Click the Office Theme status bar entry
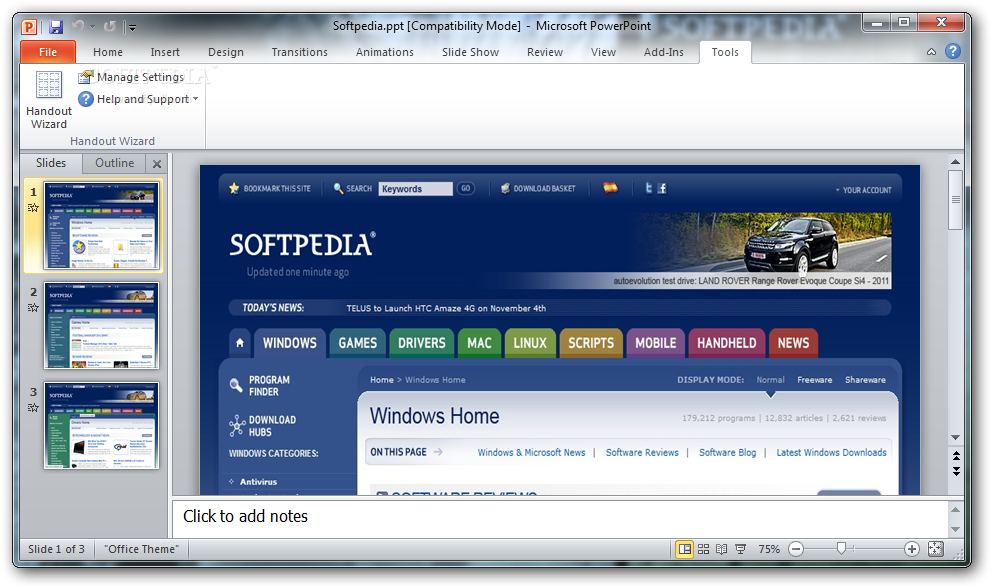Image resolution: width=992 pixels, height=588 pixels. [x=142, y=549]
